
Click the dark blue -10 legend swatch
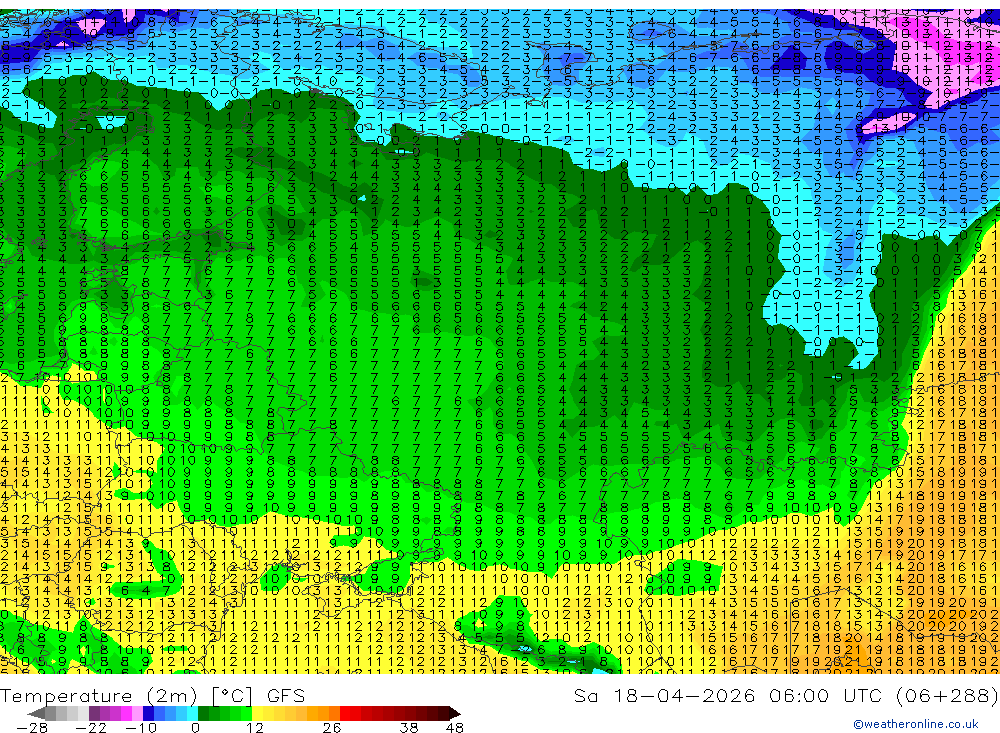(148, 713)
